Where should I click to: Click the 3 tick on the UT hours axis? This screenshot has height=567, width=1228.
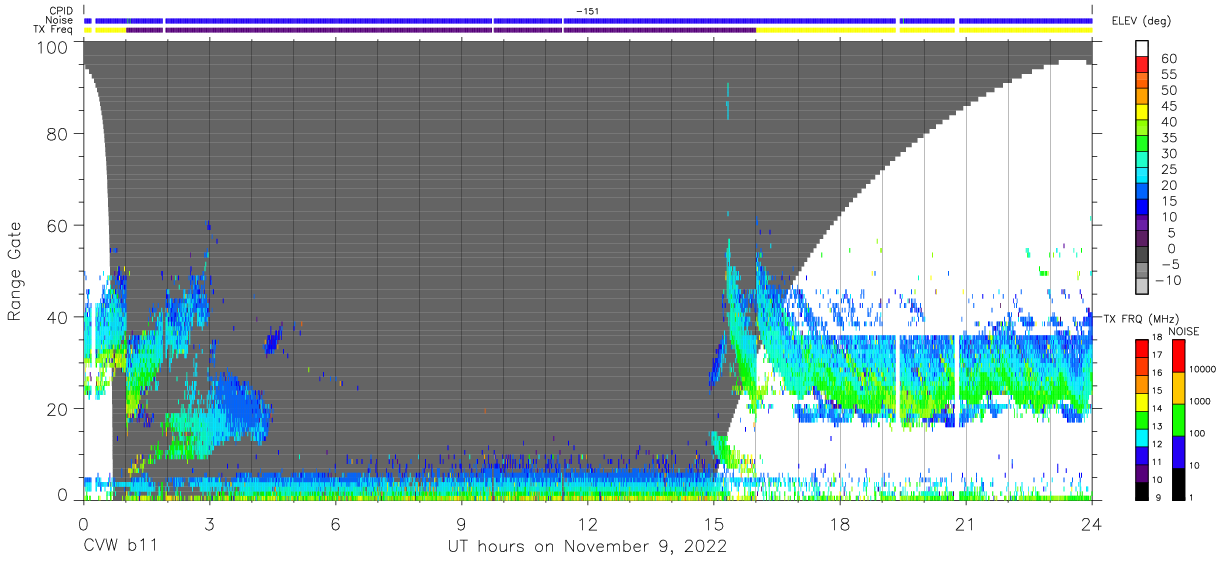point(209,523)
